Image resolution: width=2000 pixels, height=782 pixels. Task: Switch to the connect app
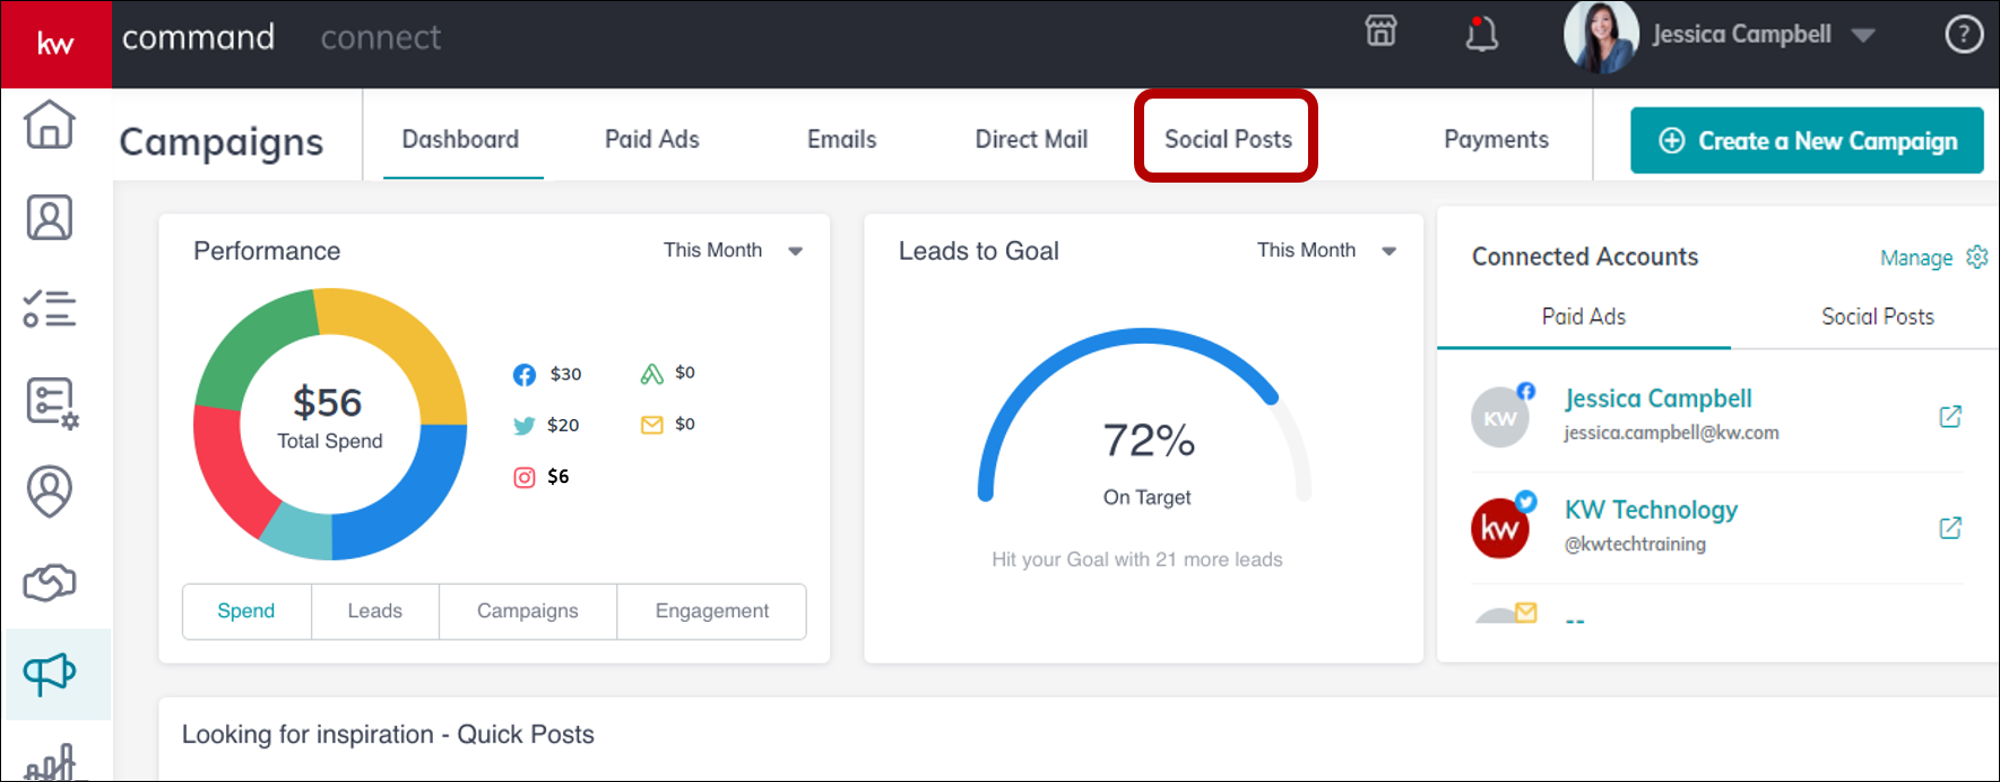(380, 38)
